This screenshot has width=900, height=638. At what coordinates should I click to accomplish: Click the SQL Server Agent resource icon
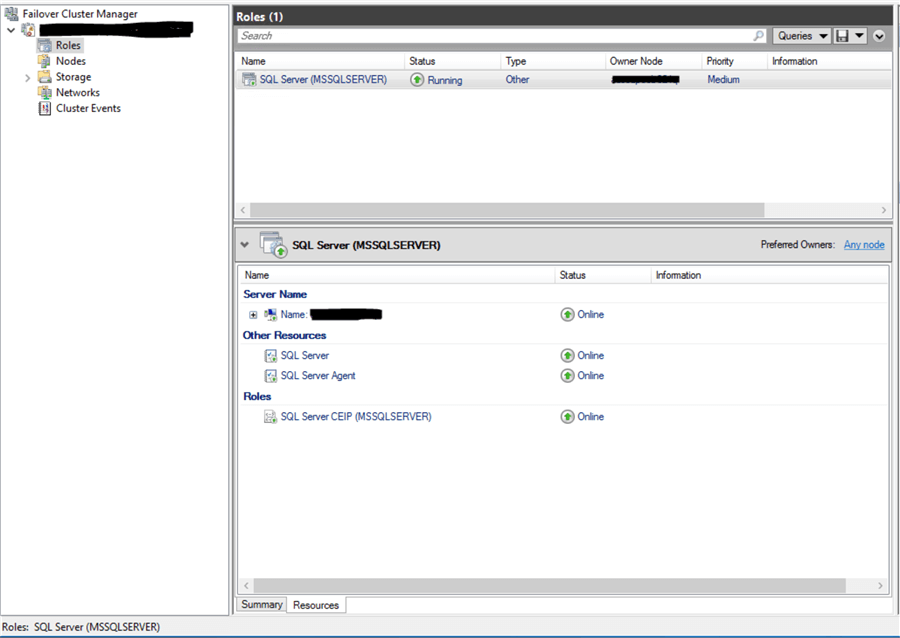click(270, 376)
